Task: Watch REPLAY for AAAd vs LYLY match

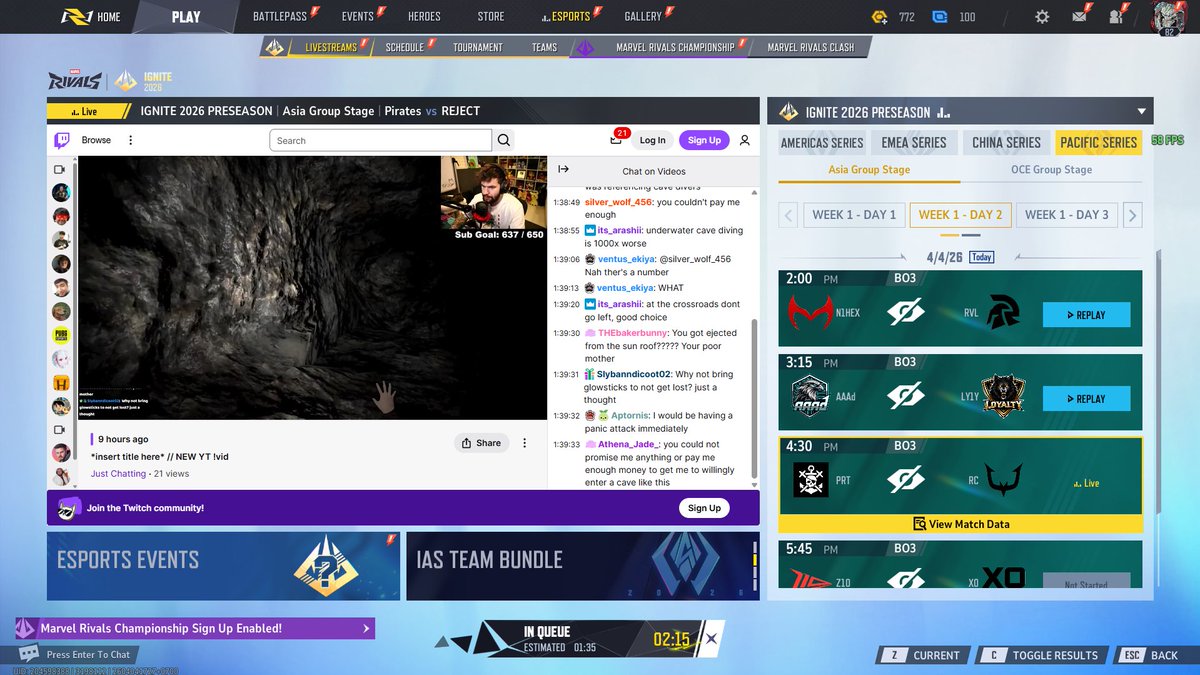Action: [1087, 399]
